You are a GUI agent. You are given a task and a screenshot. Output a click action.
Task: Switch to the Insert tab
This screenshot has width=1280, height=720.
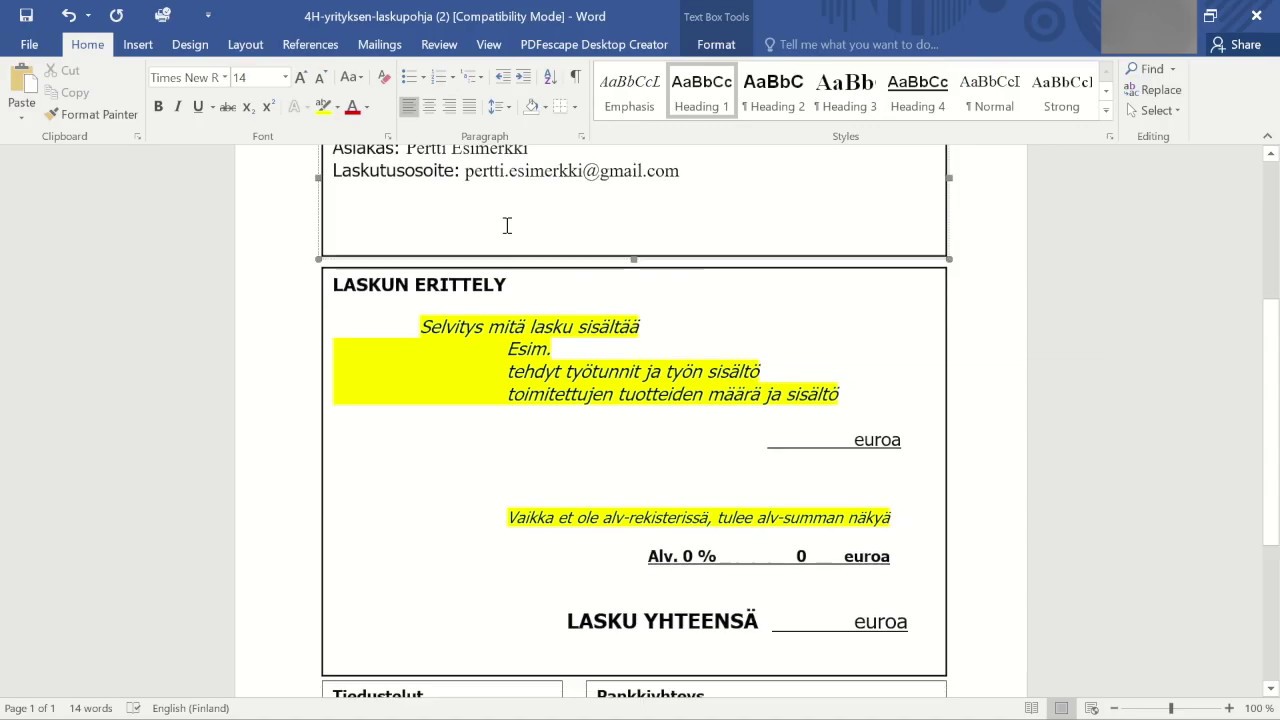(138, 44)
